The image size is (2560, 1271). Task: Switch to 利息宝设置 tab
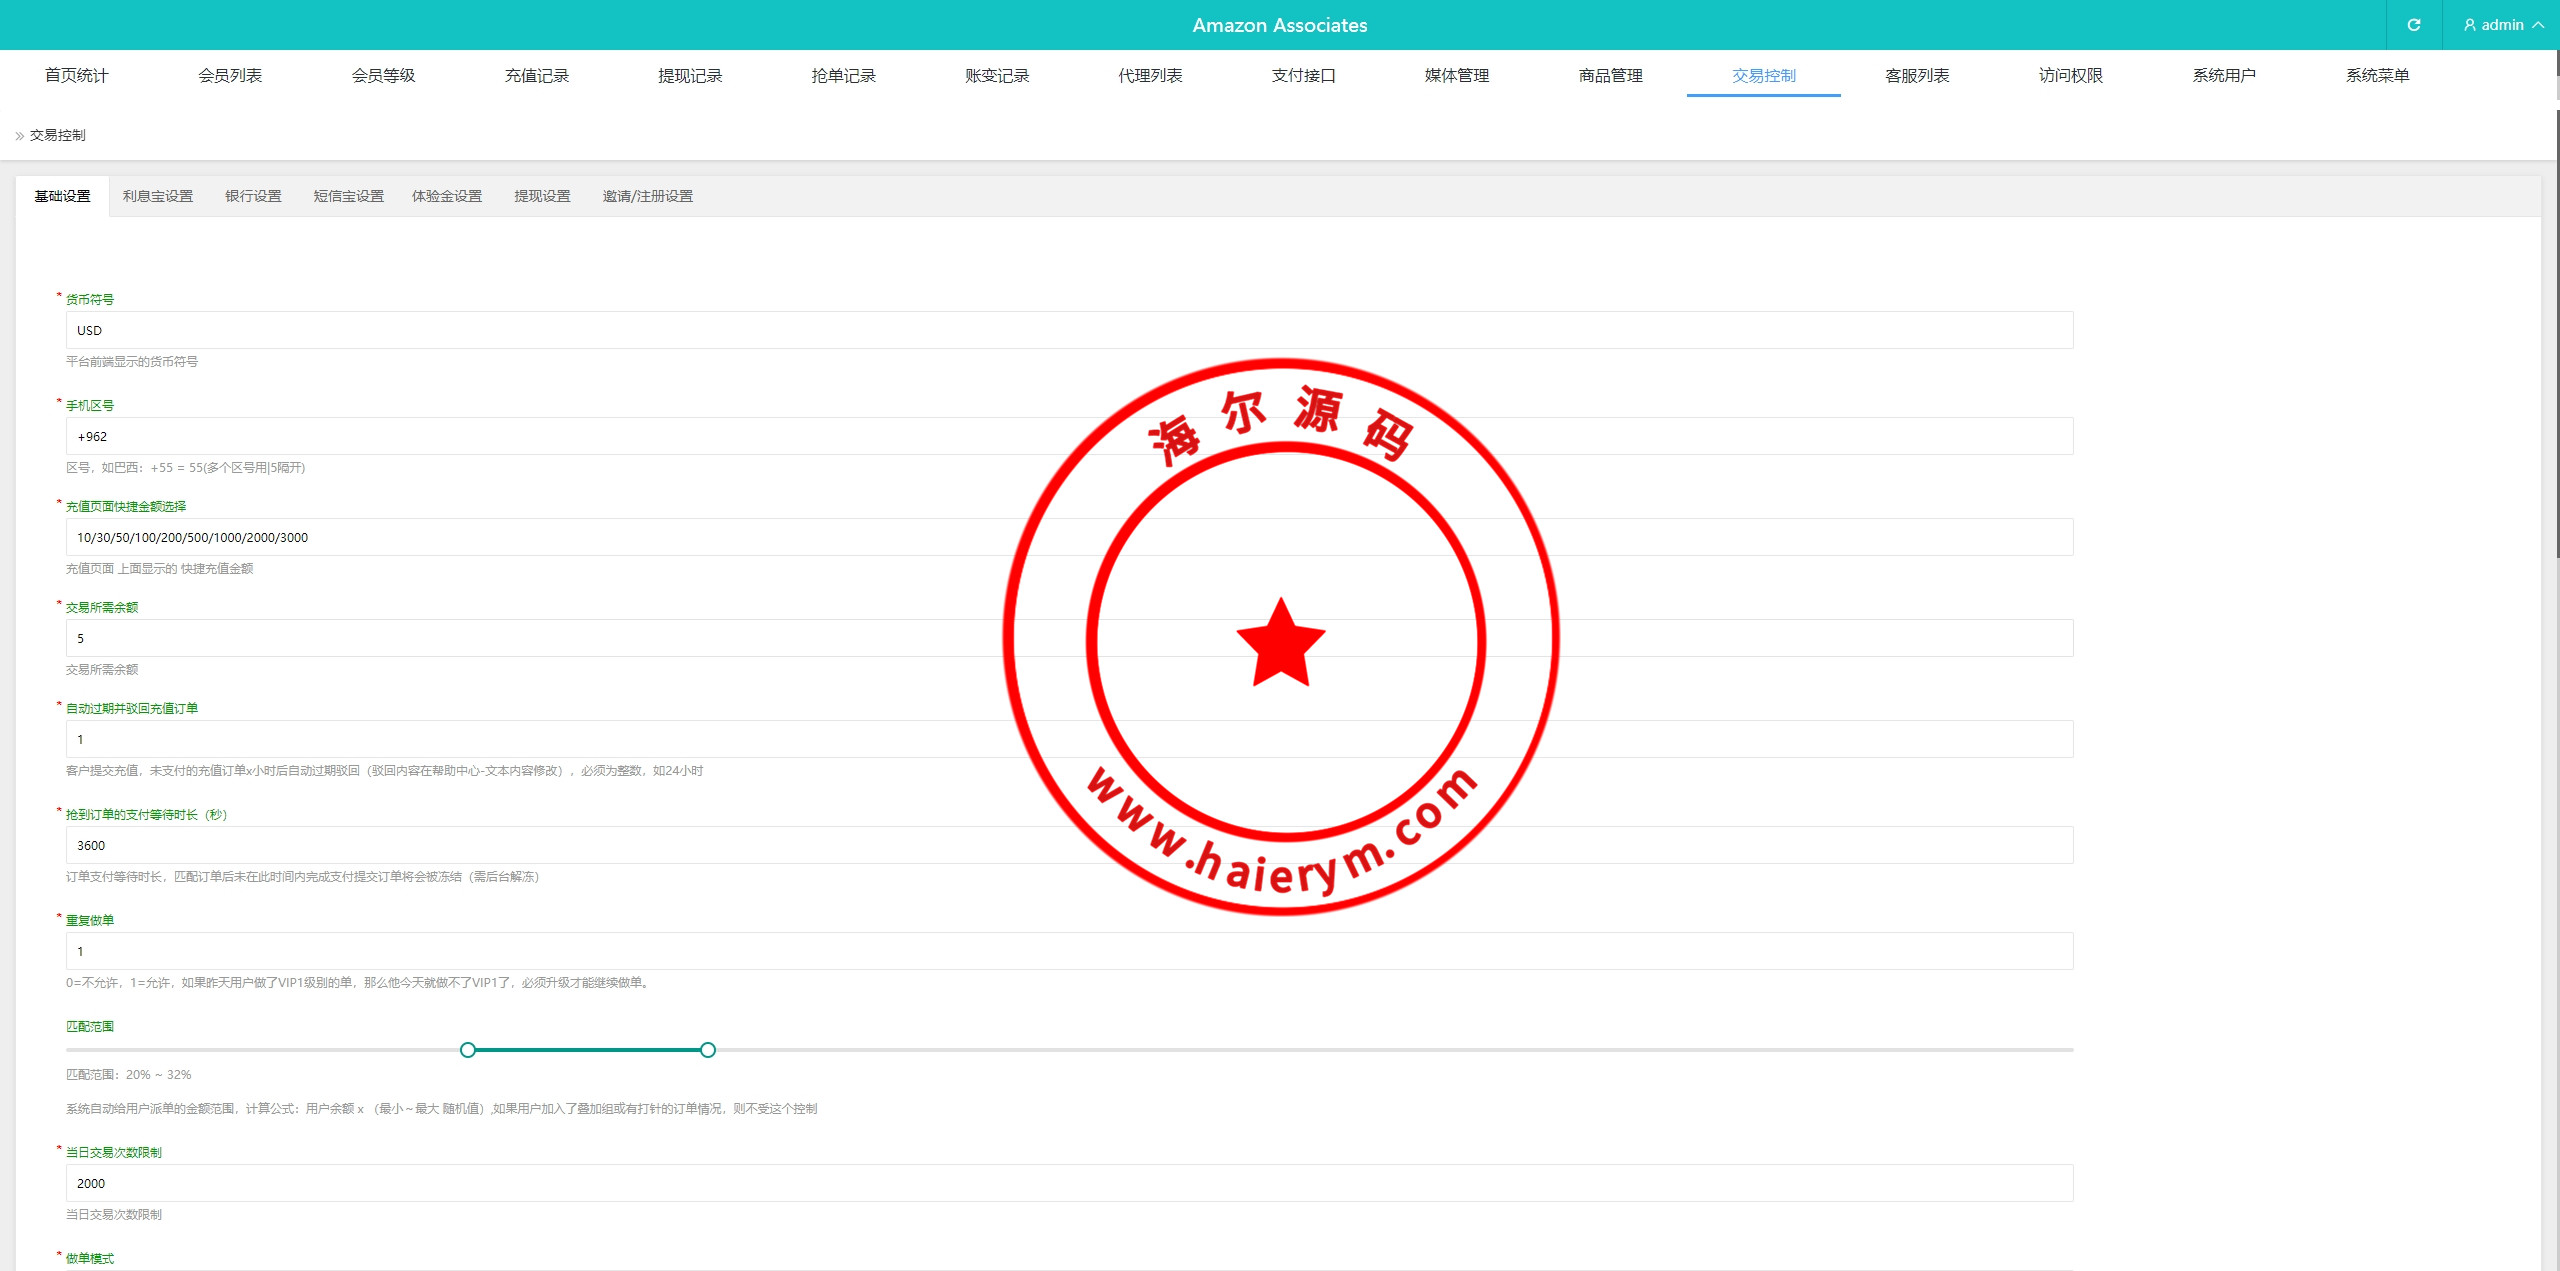pyautogui.click(x=158, y=196)
